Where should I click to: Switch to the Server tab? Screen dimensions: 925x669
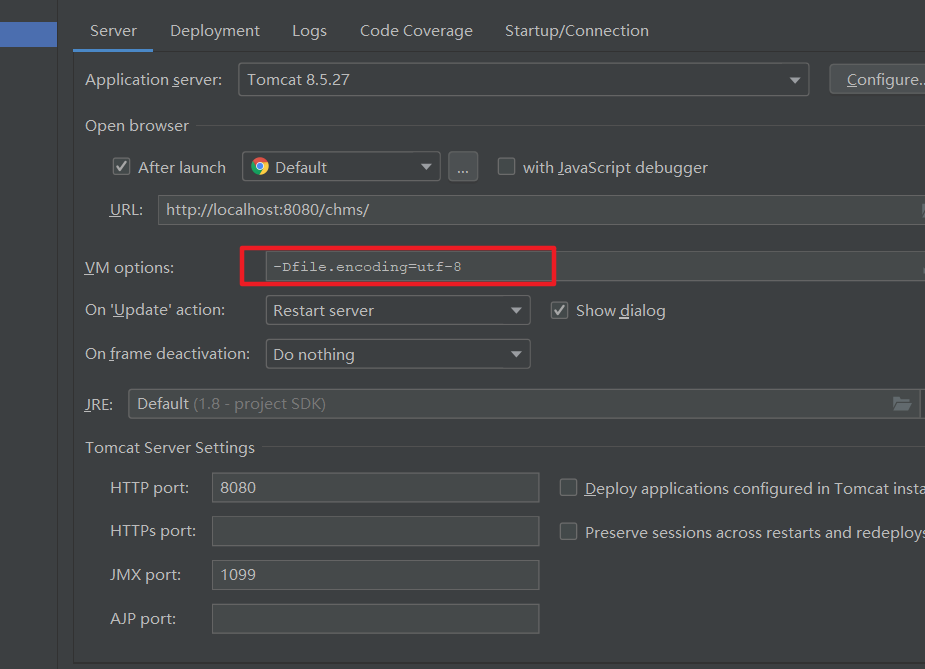coord(113,31)
